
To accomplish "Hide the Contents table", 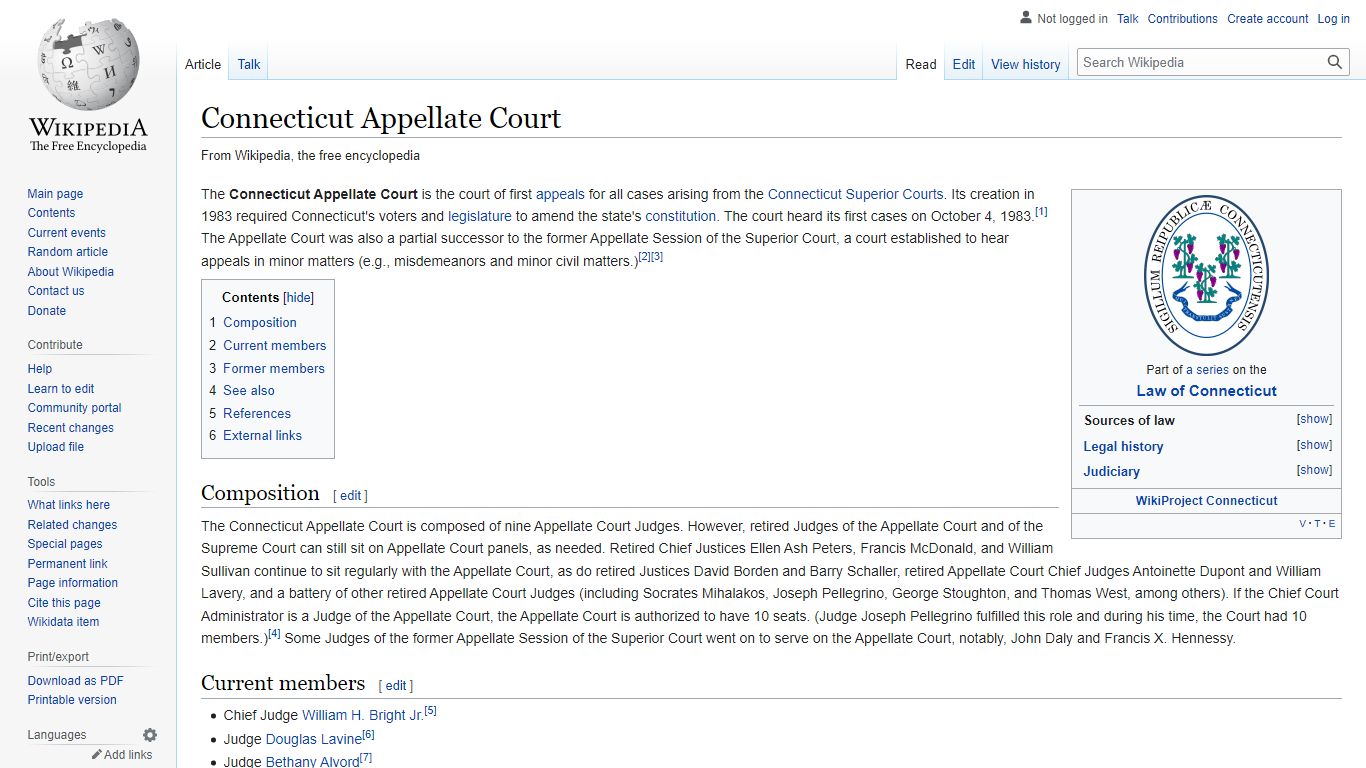I will 299,297.
